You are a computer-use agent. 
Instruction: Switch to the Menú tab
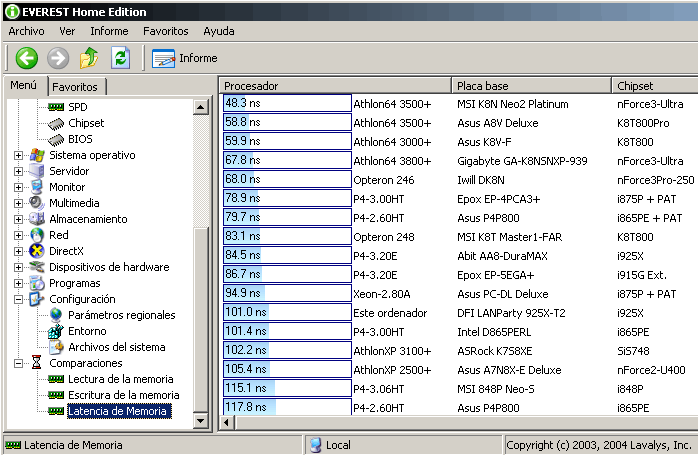(x=24, y=85)
